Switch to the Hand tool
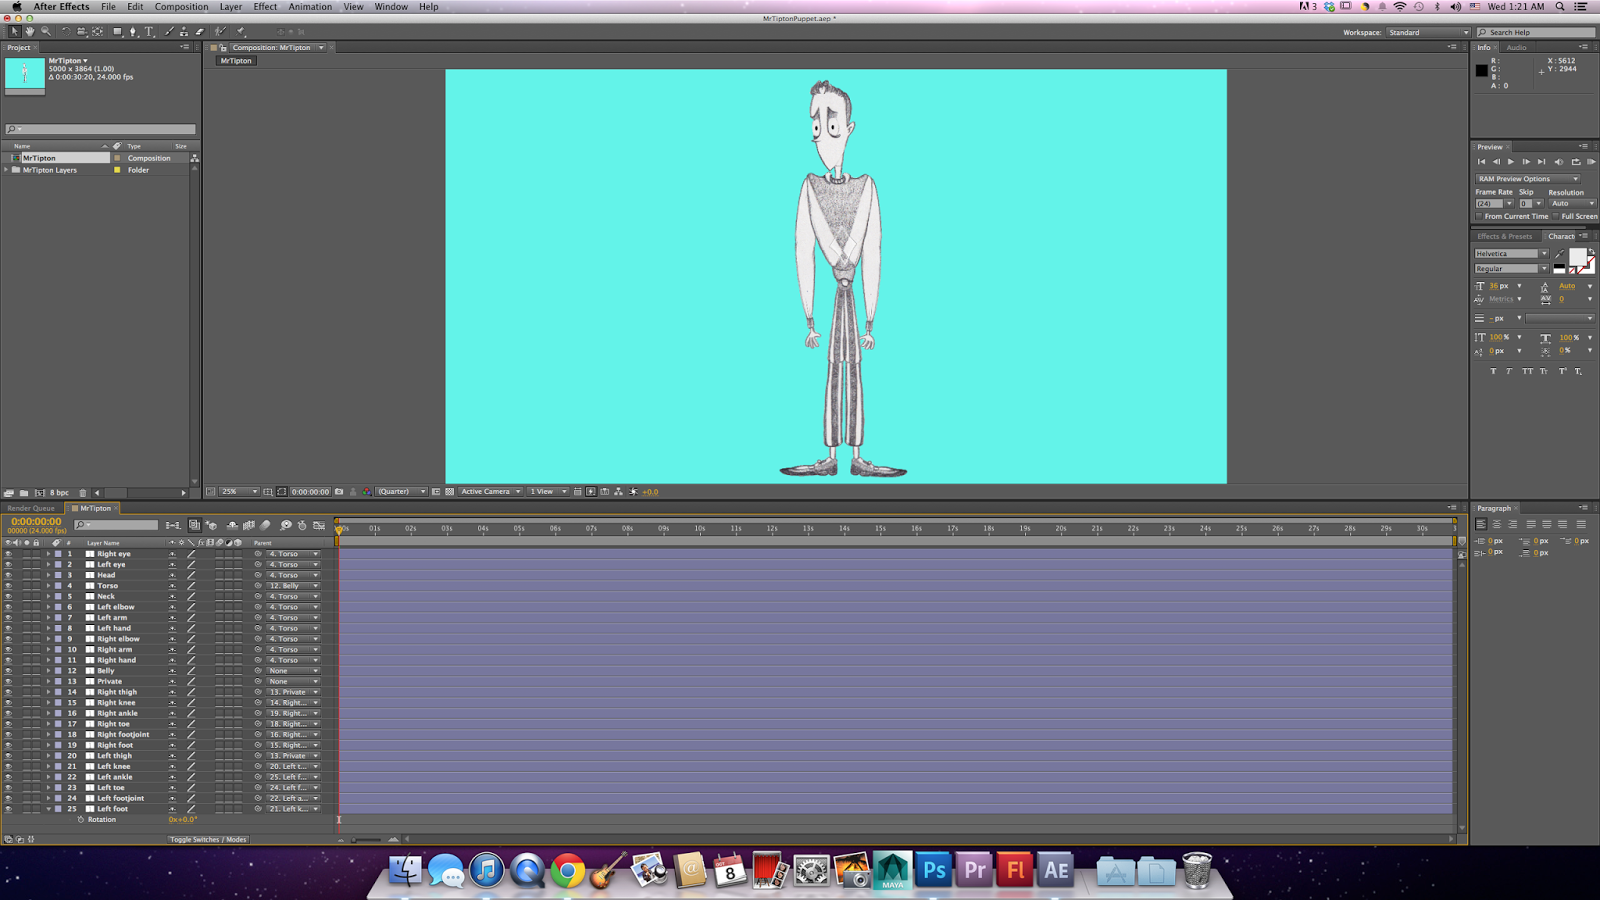This screenshot has width=1600, height=900. point(29,31)
